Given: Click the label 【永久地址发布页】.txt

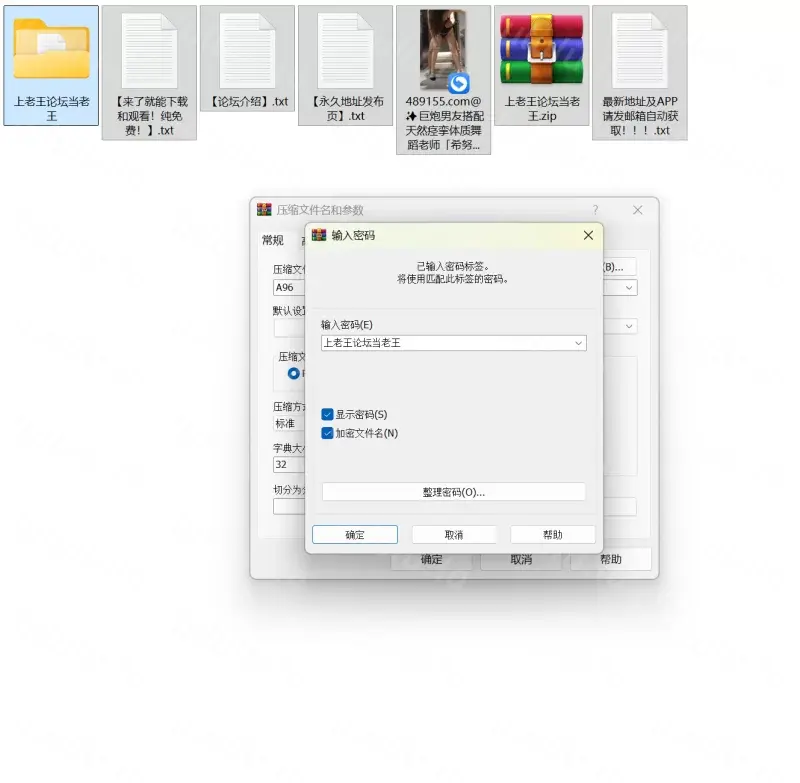Looking at the screenshot, I should 345,109.
